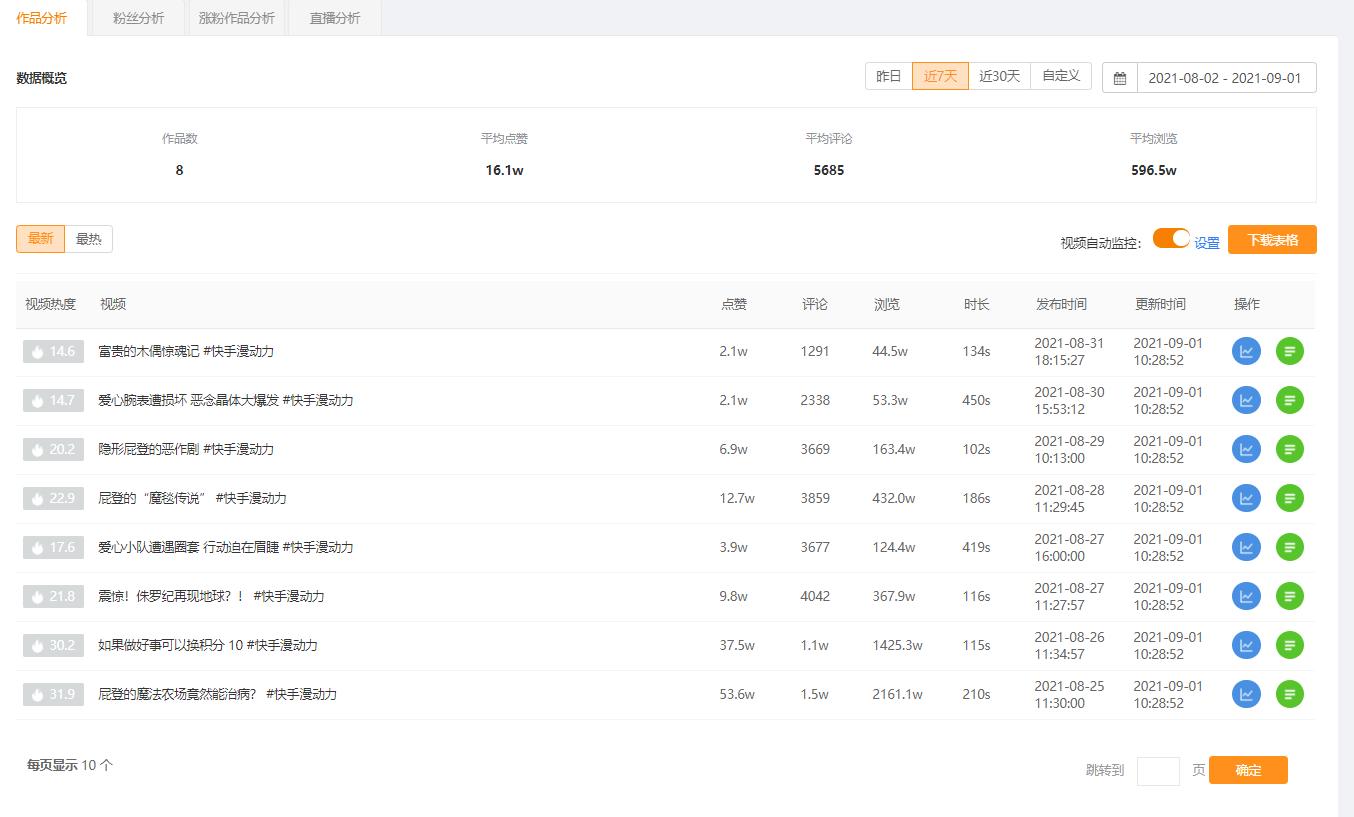This screenshot has width=1354, height=817.
Task: Click heat badge 31.9 flame icon
Action: 38,694
